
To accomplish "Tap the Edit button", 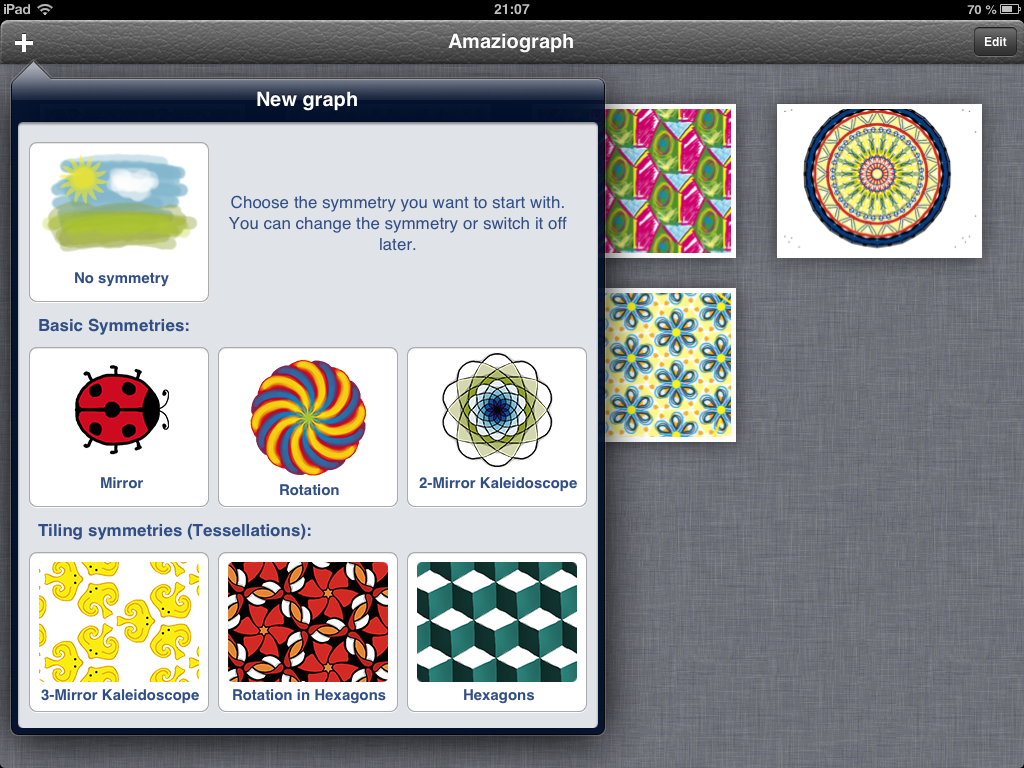I will pos(995,42).
